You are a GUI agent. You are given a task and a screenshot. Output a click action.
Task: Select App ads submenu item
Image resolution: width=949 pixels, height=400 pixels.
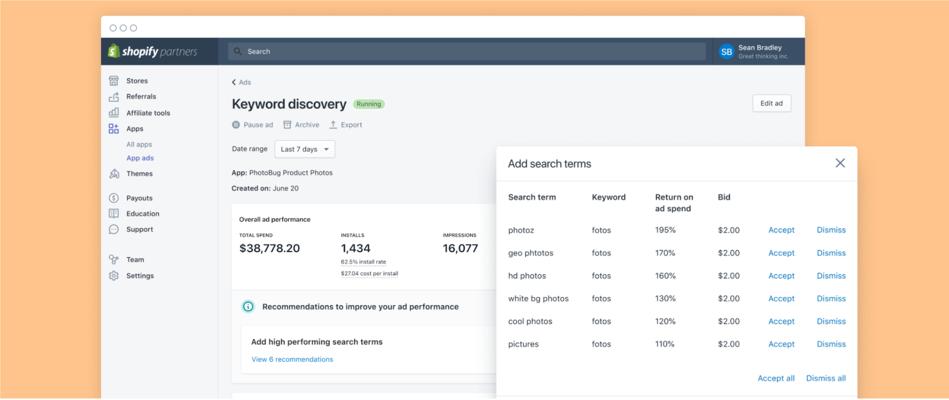click(140, 158)
